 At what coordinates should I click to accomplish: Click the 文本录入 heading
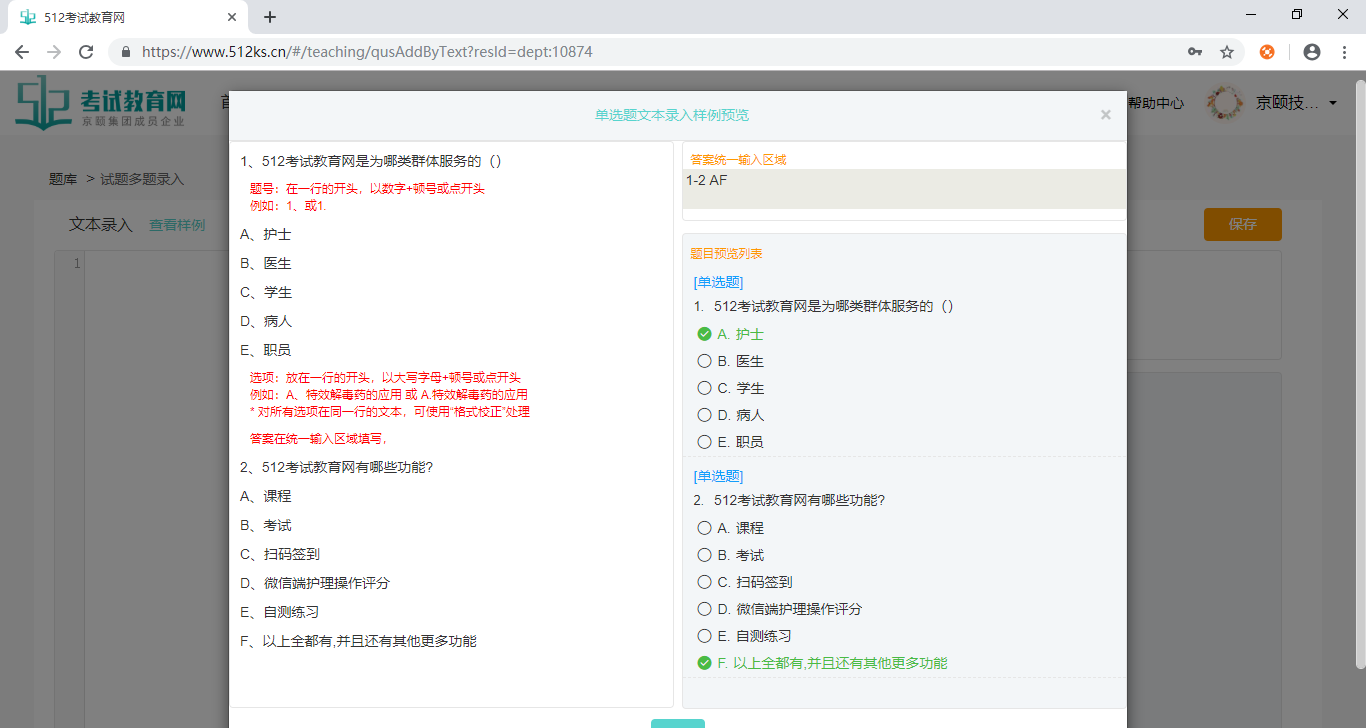point(101,225)
